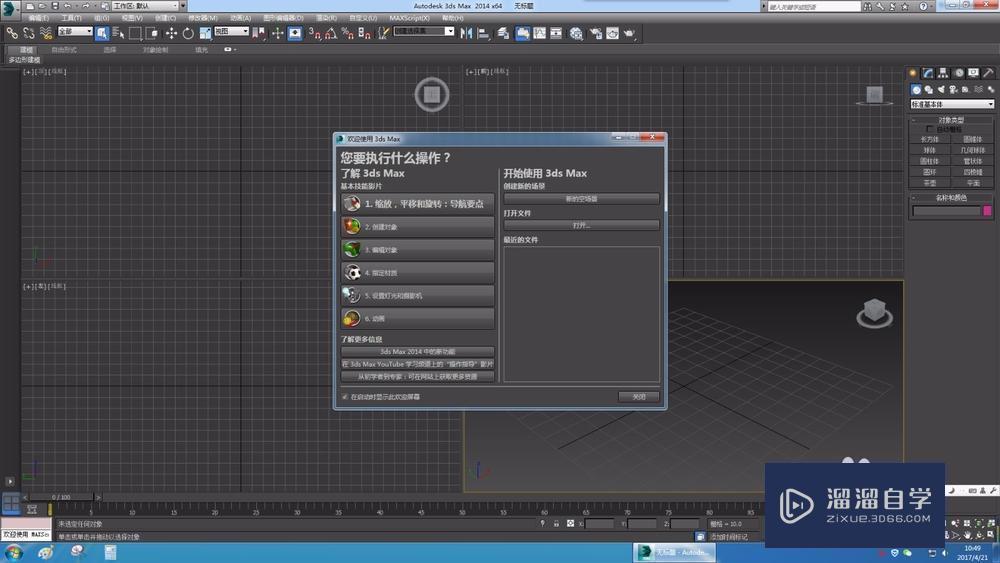Click the teapot Render Production icon
This screenshot has width=1000, height=563.
pyautogui.click(x=630, y=33)
